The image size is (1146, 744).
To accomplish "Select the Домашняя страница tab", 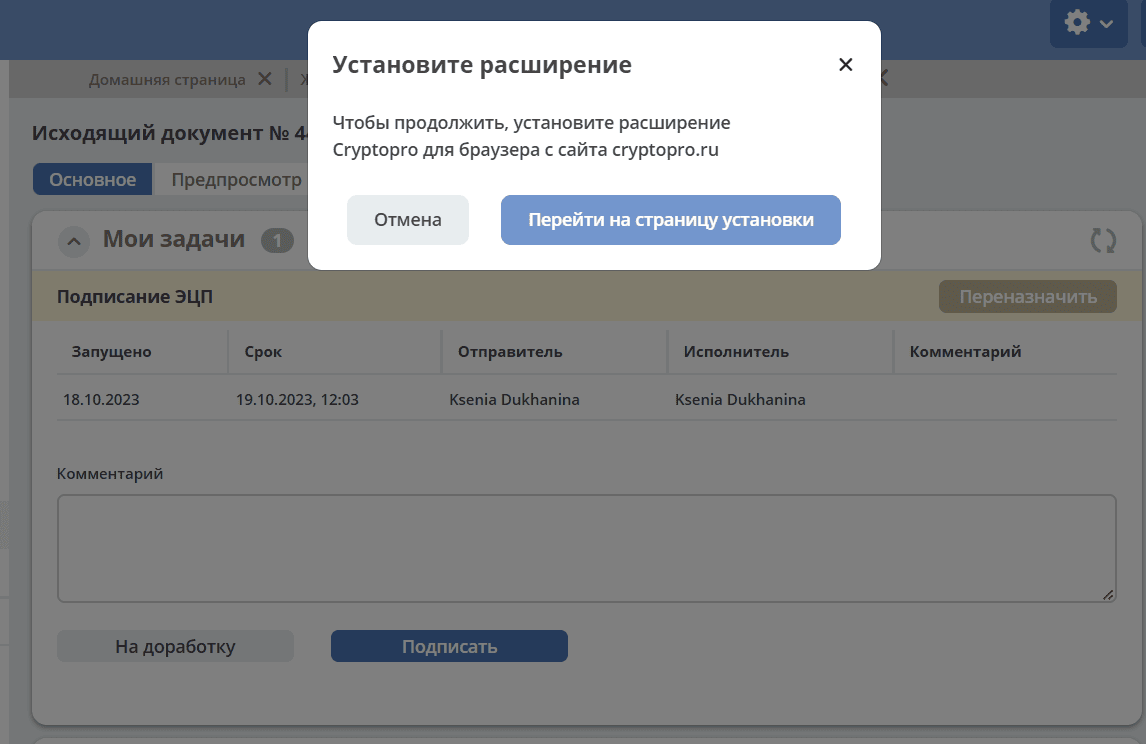I will [x=167, y=80].
